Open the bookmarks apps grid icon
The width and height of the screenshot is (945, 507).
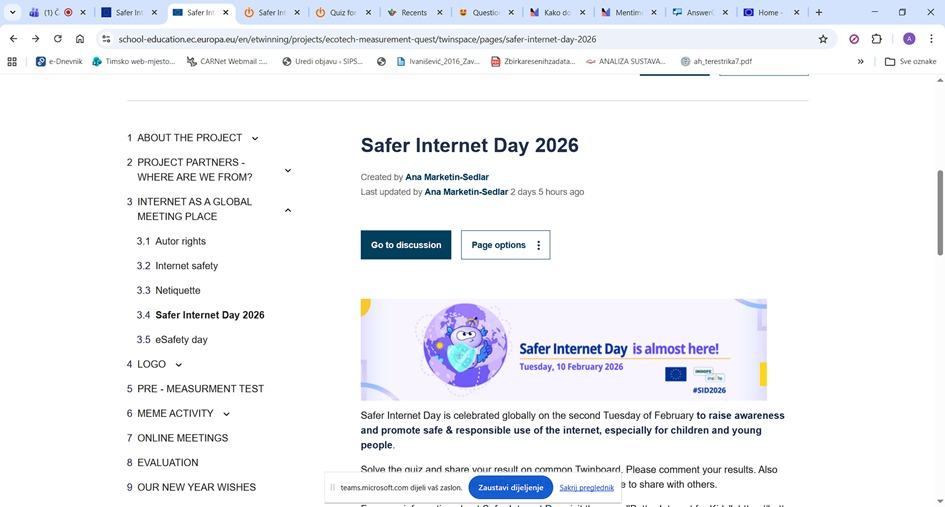pos(12,61)
